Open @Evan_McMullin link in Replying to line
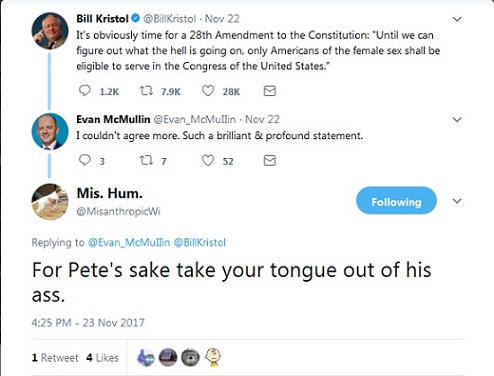Viewport: 494px width, 376px height. pos(129,242)
